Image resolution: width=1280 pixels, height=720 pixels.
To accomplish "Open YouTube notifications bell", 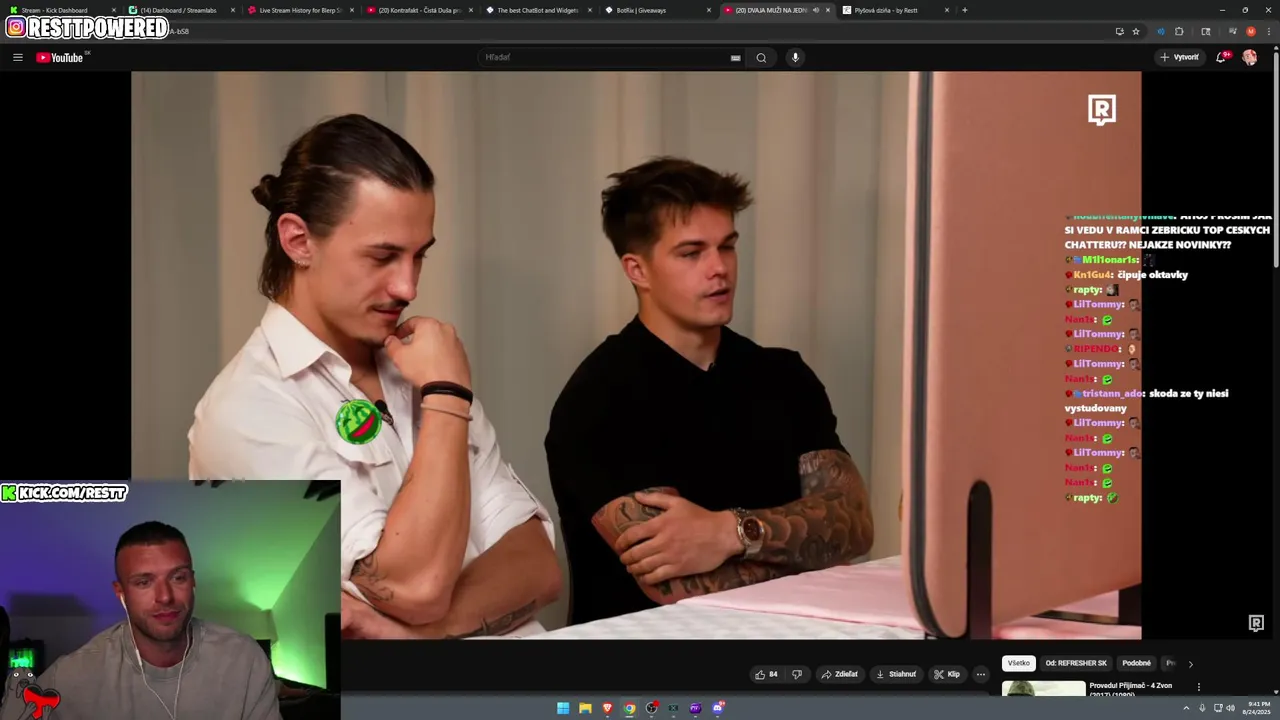I will point(1221,57).
